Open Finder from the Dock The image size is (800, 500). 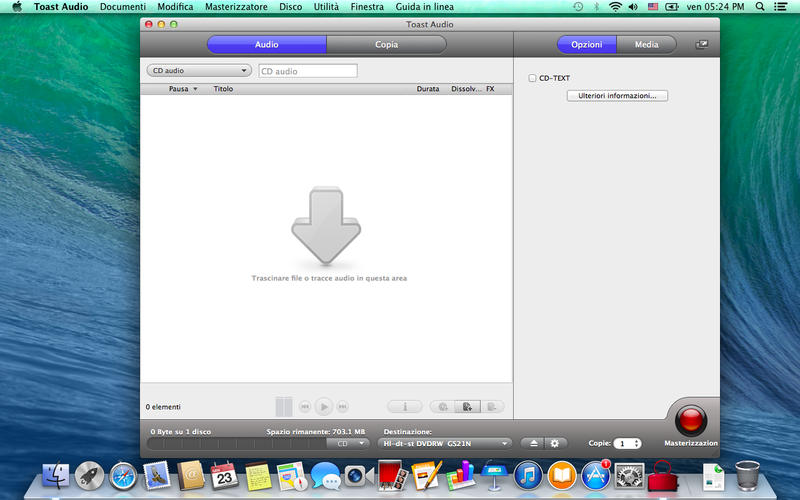point(56,475)
